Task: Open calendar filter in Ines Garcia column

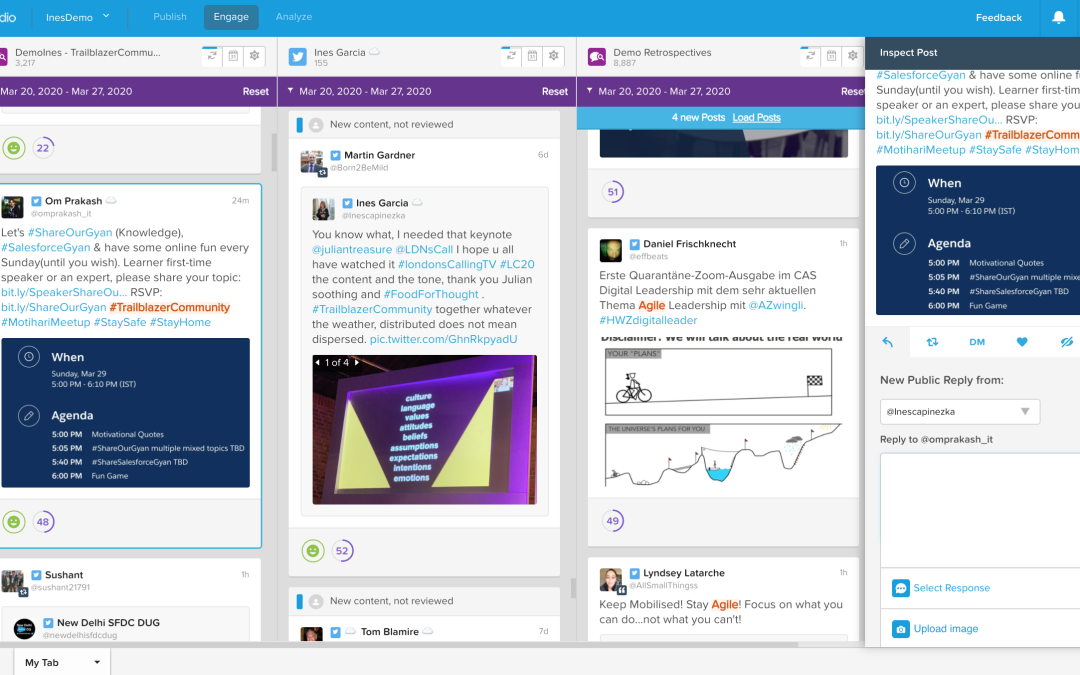Action: pyautogui.click(x=532, y=56)
